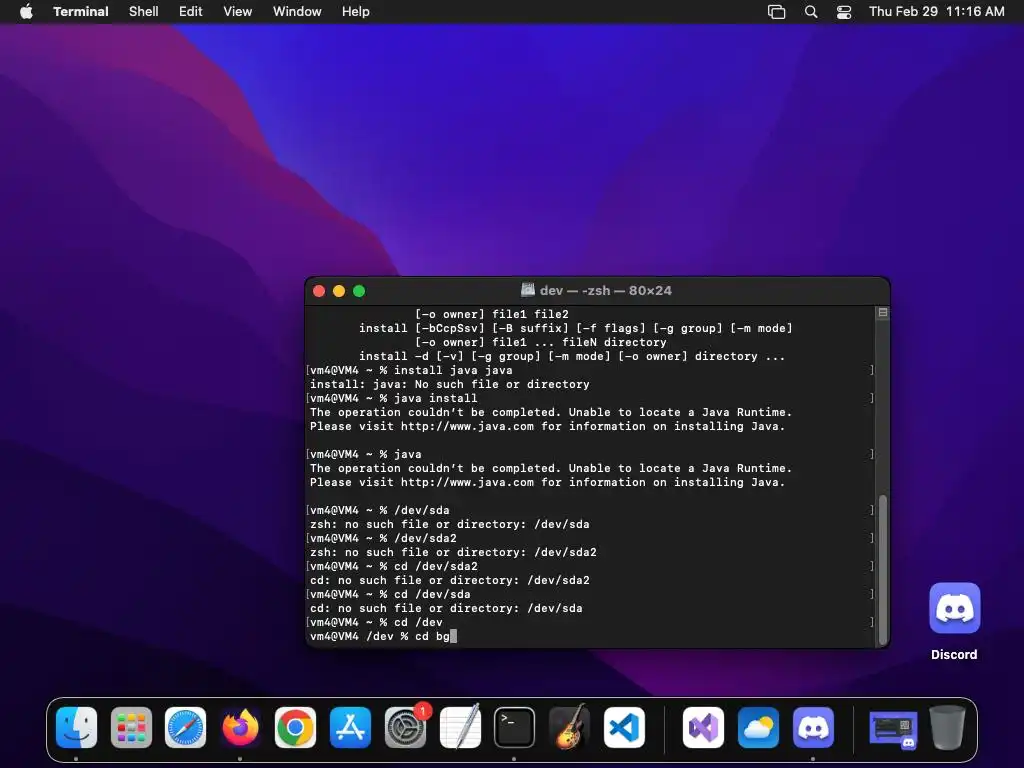Open Spotlight search in the menu bar
1024x768 pixels.
[x=810, y=12]
